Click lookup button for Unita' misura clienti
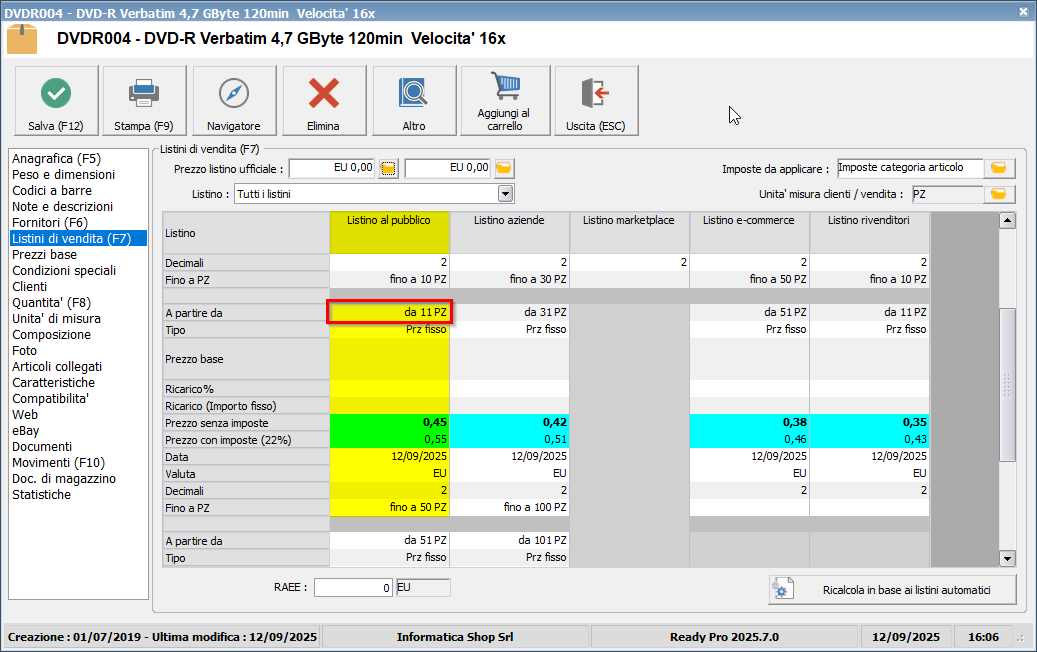The image size is (1037, 652). click(x=999, y=194)
